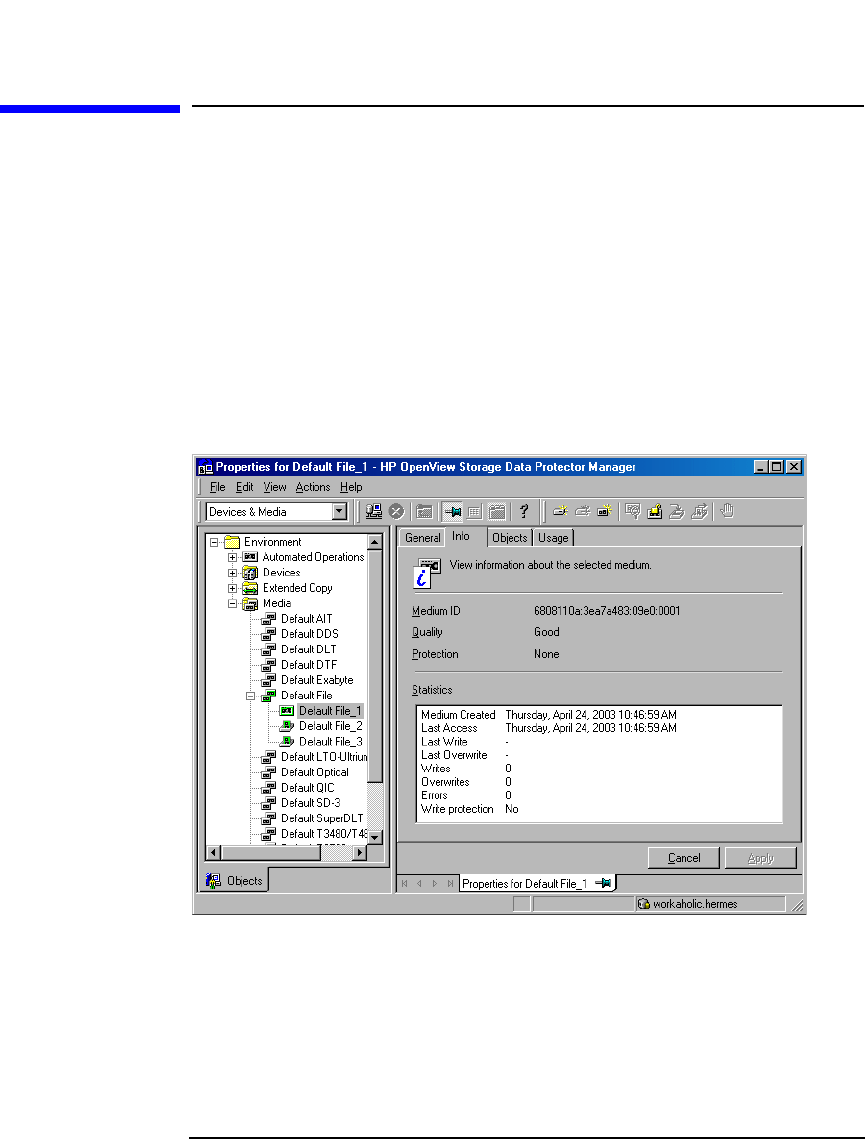Image resolution: width=865 pixels, height=1139 pixels.
Task: Click the Cancel button
Action: coord(683,858)
